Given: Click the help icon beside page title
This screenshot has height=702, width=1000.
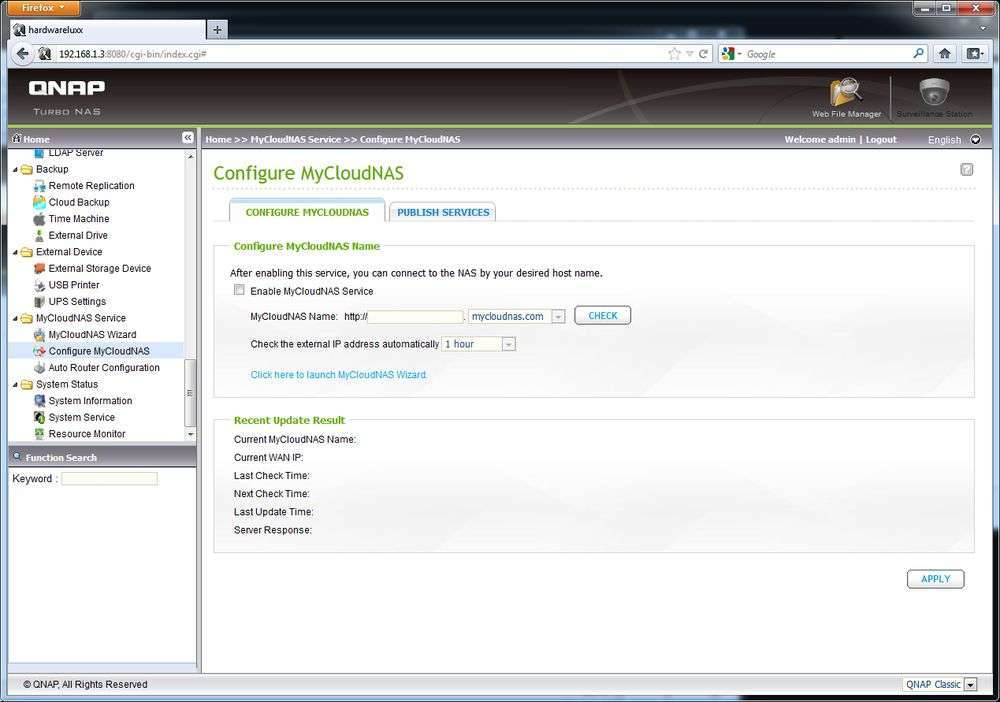Looking at the screenshot, I should 967,170.
